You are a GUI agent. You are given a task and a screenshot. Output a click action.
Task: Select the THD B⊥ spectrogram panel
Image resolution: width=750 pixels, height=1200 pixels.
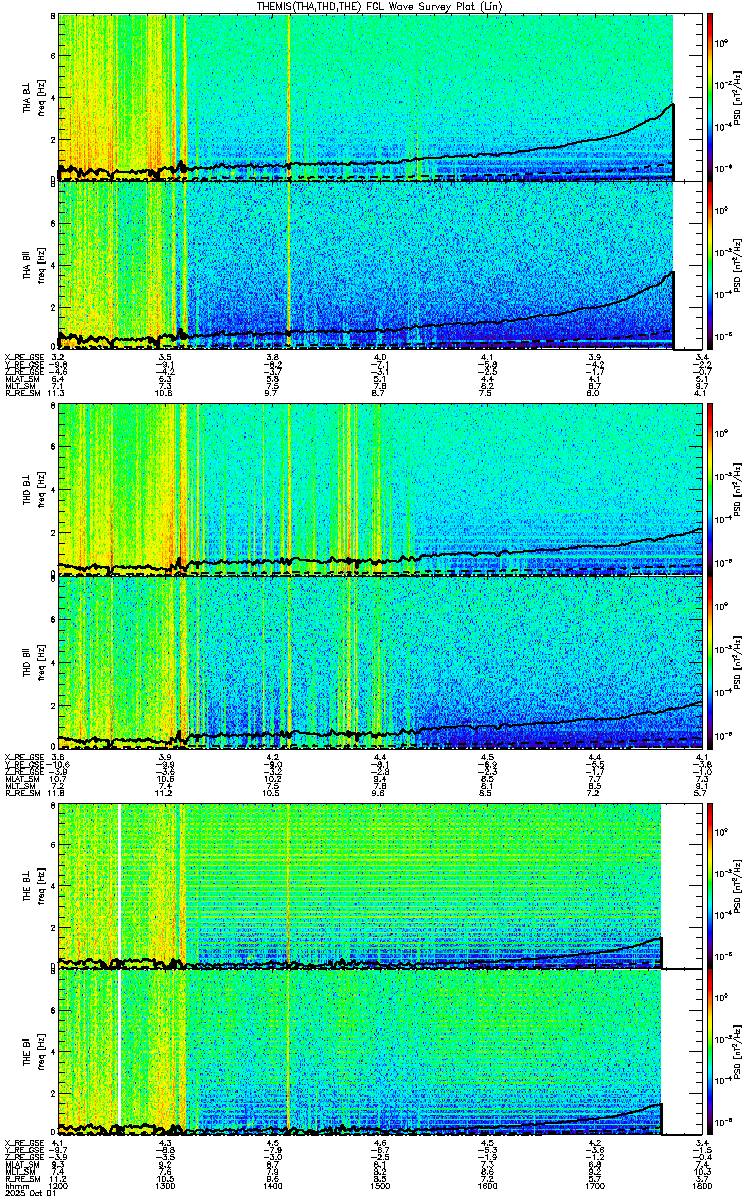click(x=382, y=491)
